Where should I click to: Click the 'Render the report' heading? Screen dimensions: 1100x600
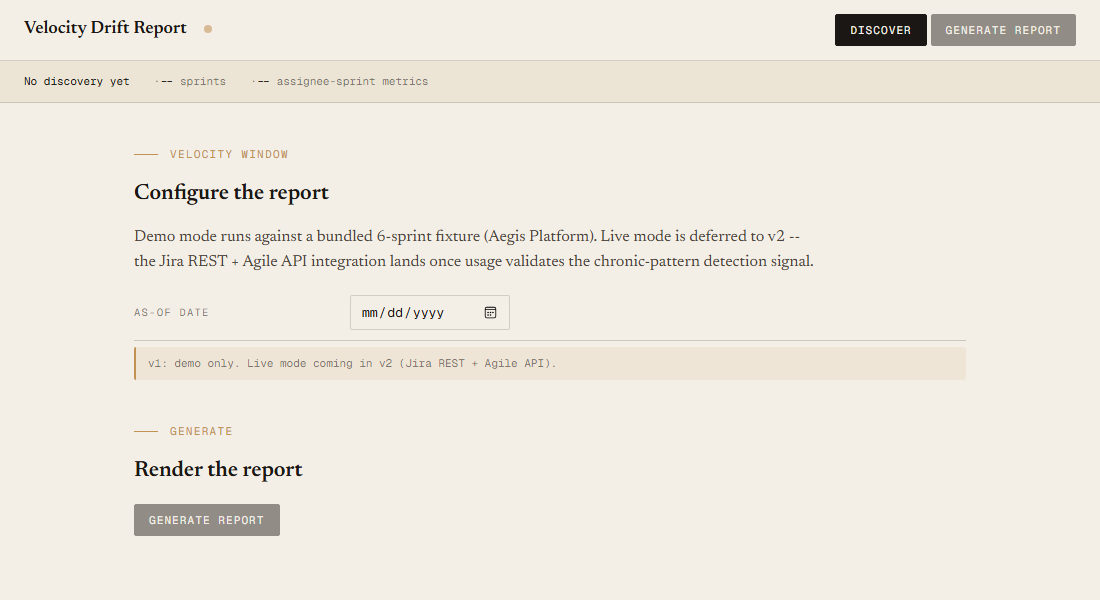pyautogui.click(x=218, y=469)
